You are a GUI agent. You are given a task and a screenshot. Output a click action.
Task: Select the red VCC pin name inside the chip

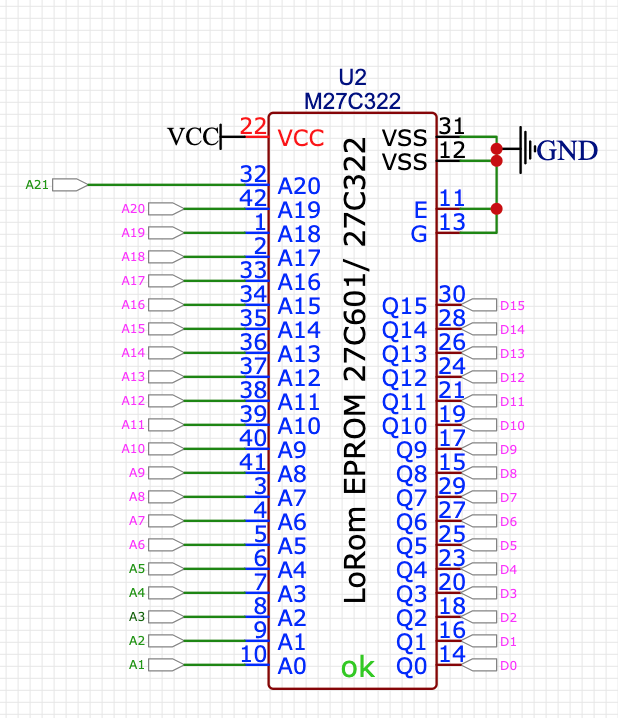(x=301, y=138)
